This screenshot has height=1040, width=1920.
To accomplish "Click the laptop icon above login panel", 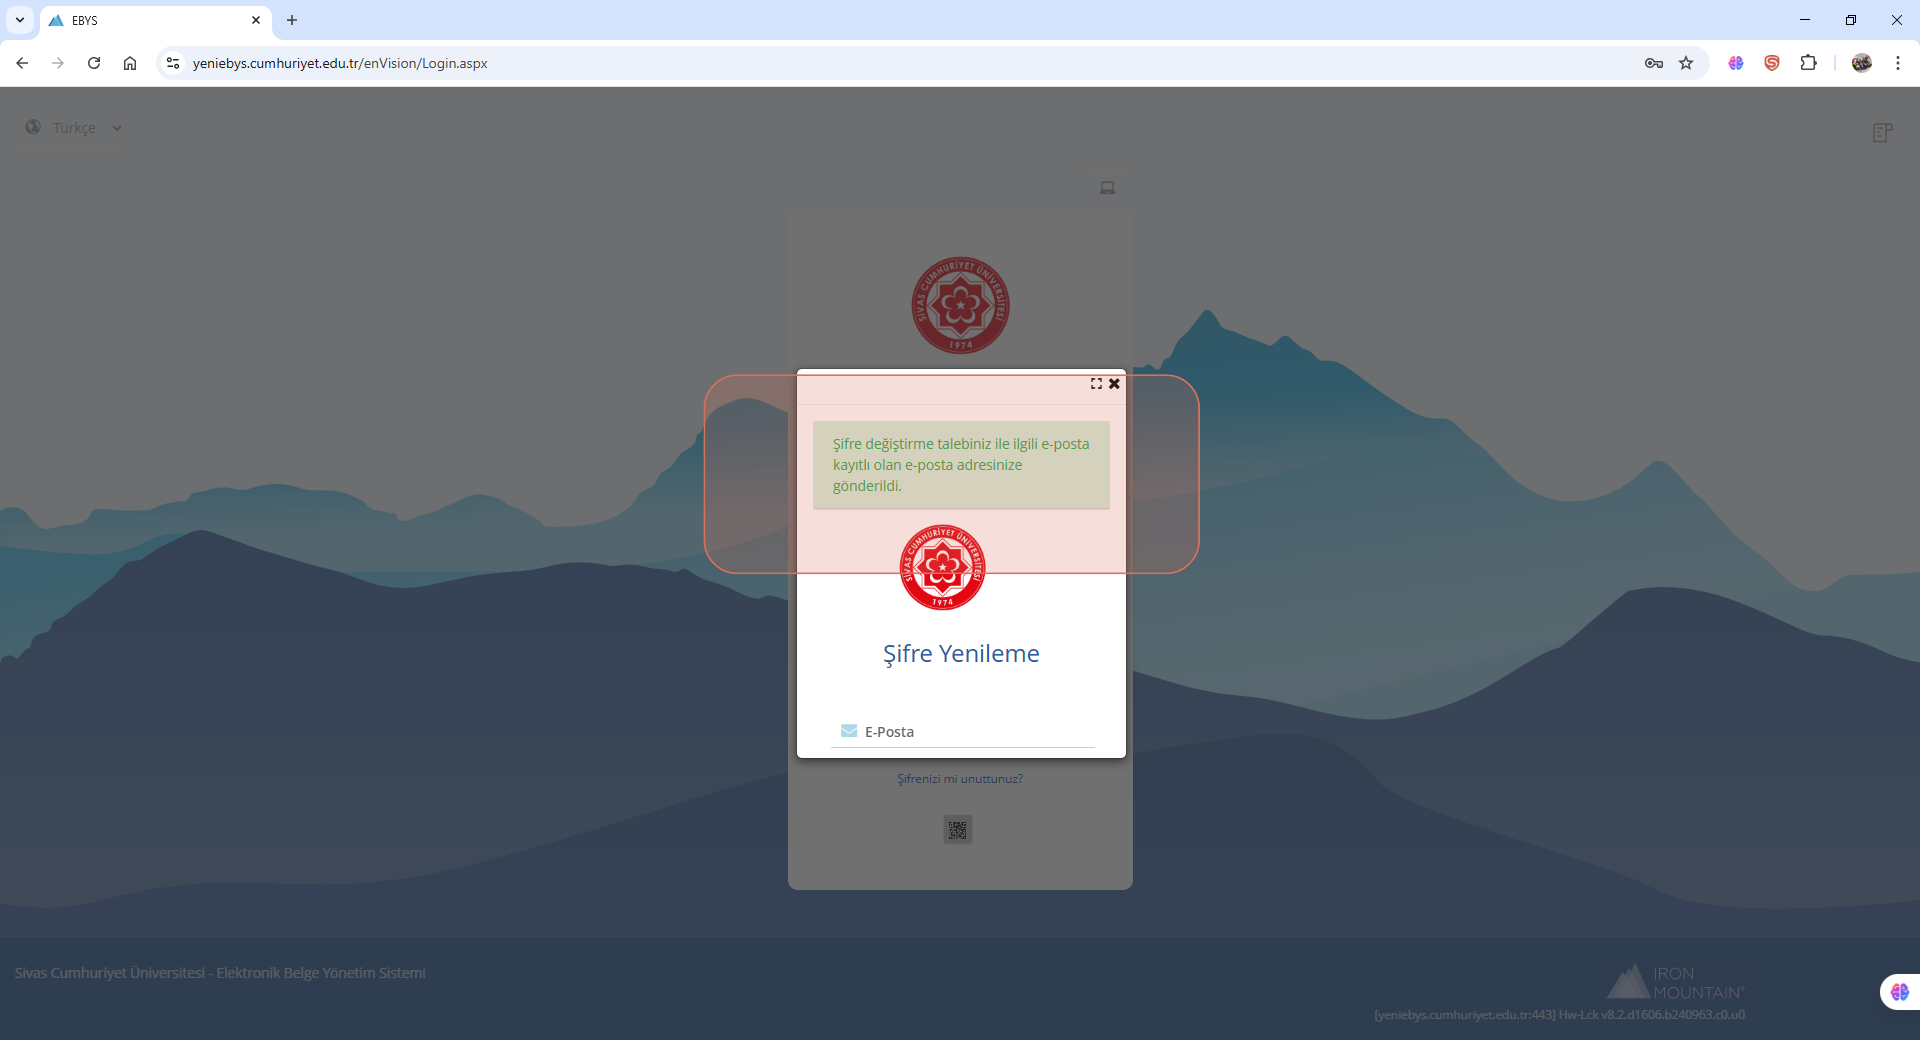I will point(1107,188).
